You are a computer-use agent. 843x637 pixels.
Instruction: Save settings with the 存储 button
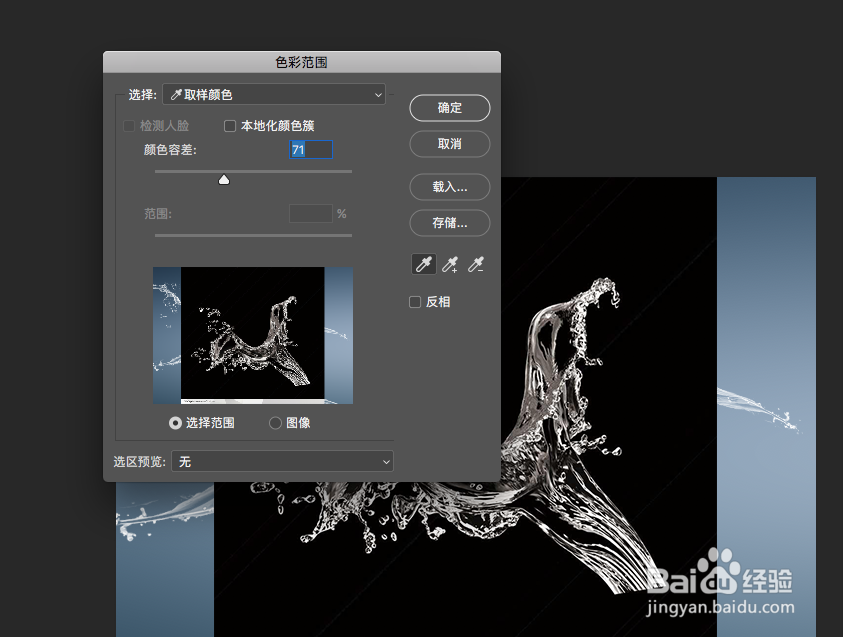[x=449, y=222]
